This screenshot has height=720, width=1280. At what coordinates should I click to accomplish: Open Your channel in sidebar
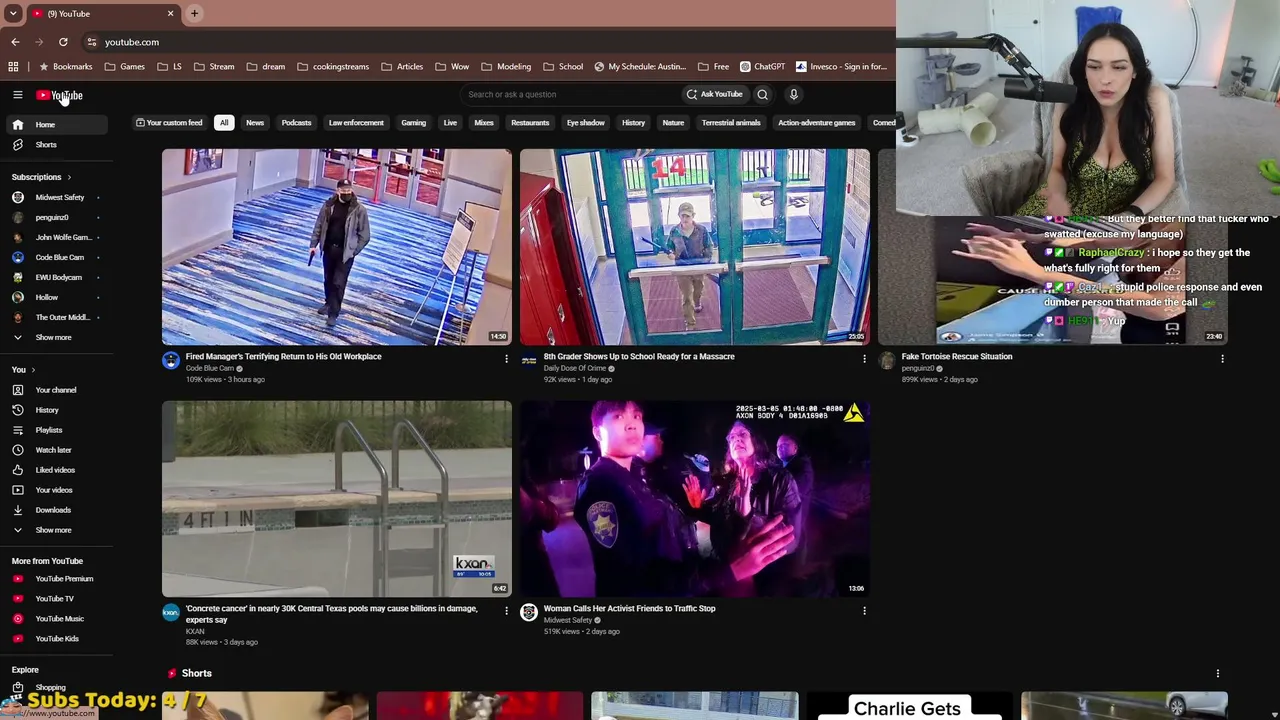55,390
